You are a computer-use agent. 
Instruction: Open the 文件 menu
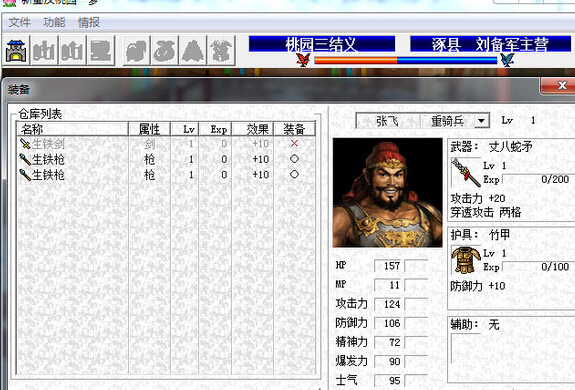coord(19,22)
